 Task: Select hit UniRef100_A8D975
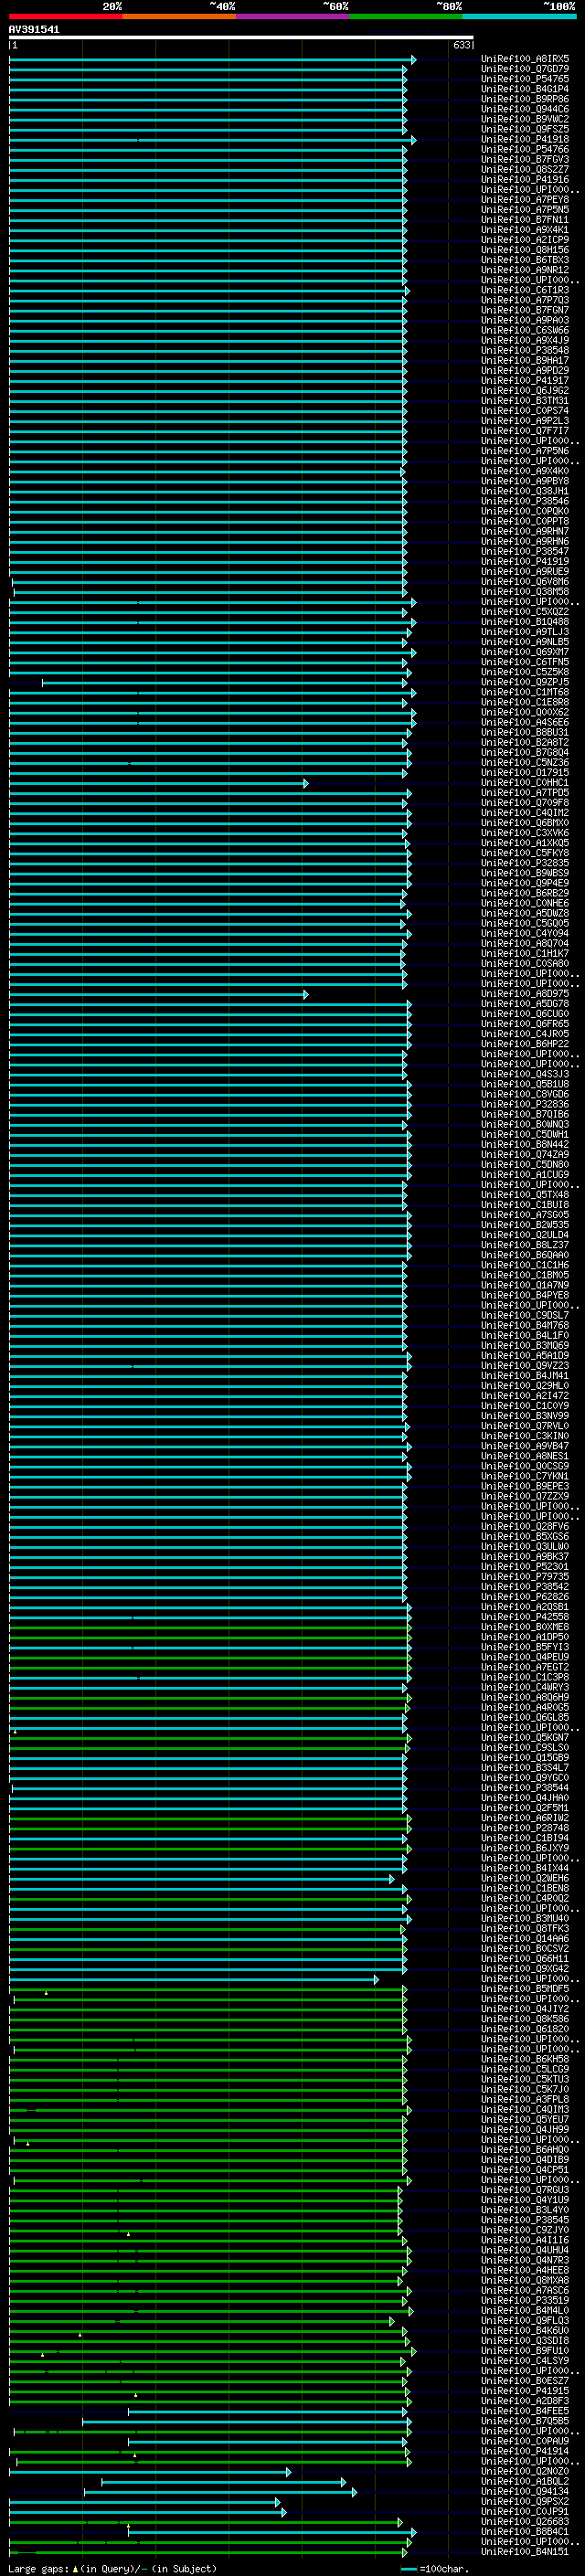[525, 994]
